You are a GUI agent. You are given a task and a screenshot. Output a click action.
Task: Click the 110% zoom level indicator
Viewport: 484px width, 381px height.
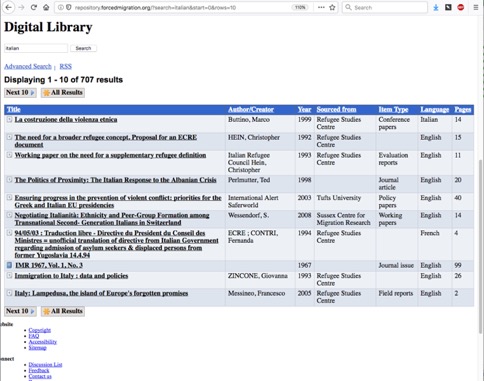point(300,7)
